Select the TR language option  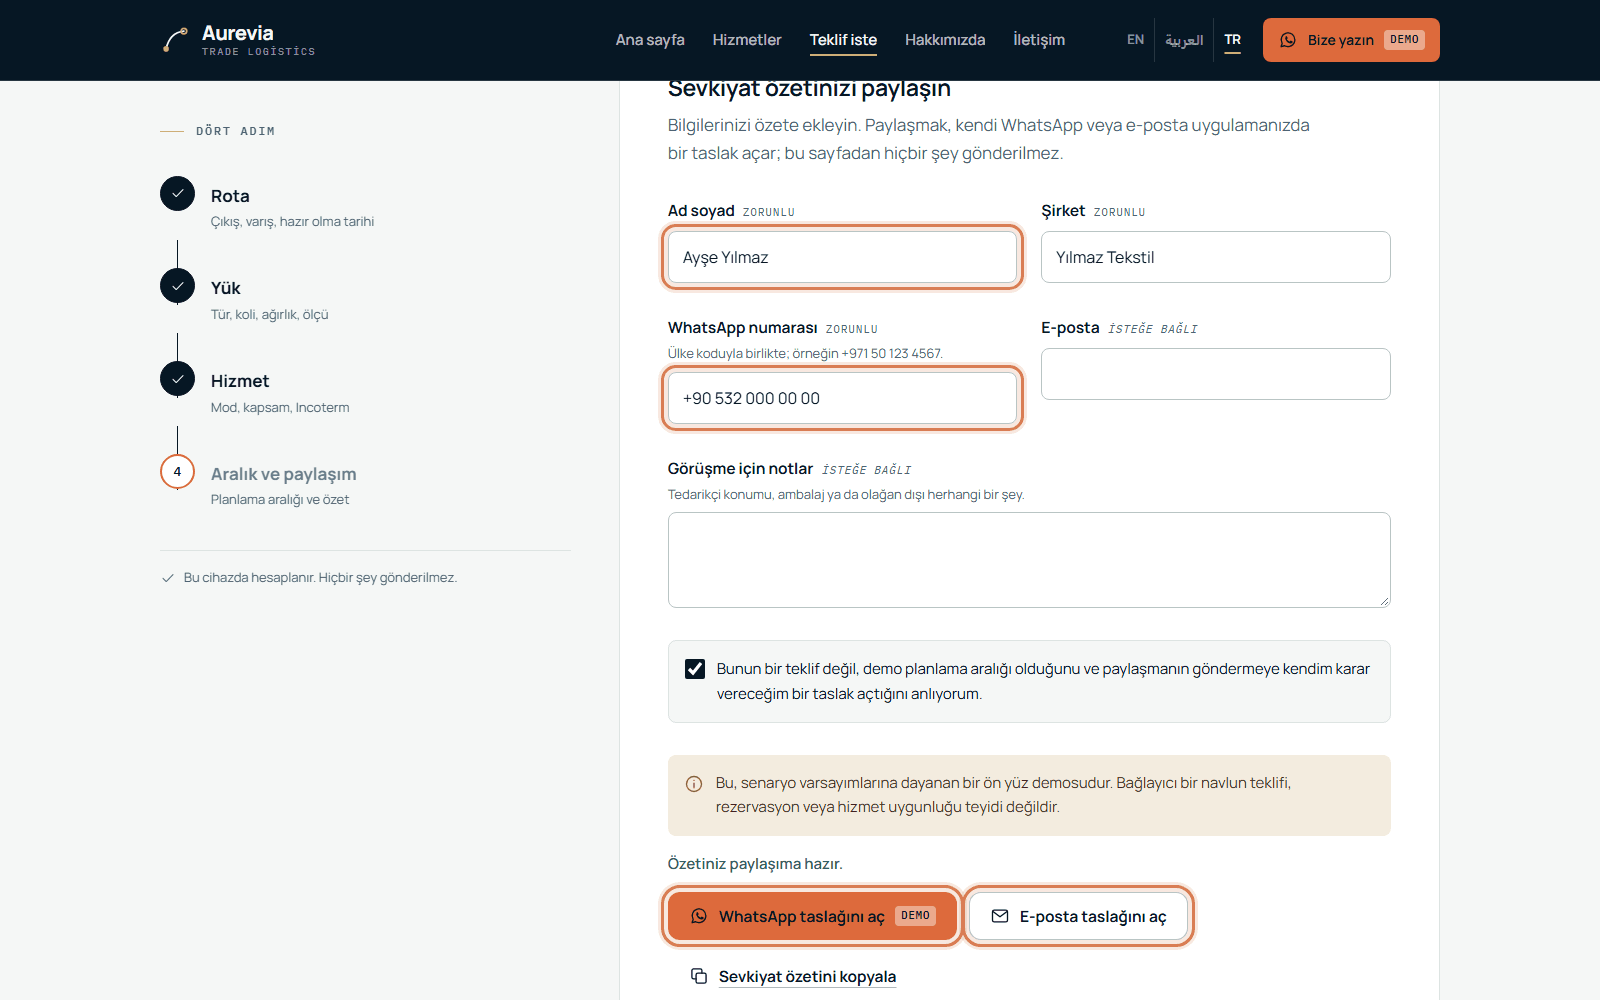[1233, 40]
